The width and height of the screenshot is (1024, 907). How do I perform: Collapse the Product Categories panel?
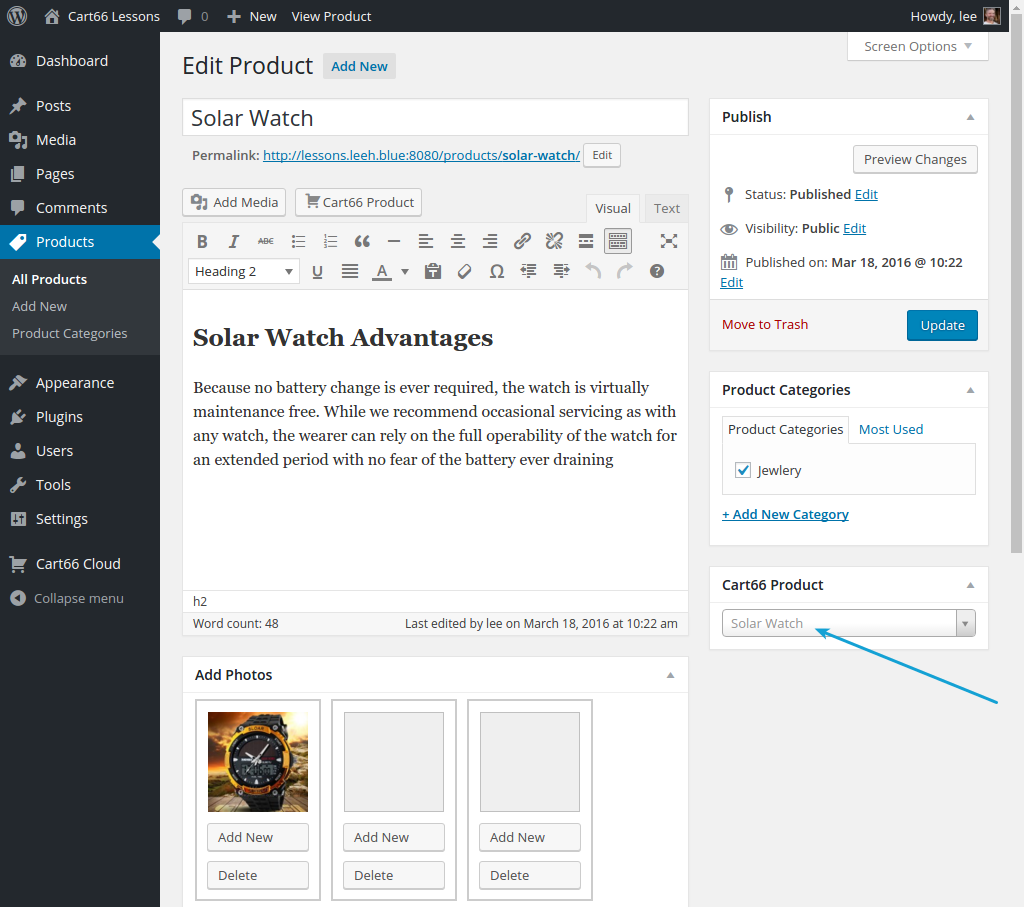coord(970,390)
